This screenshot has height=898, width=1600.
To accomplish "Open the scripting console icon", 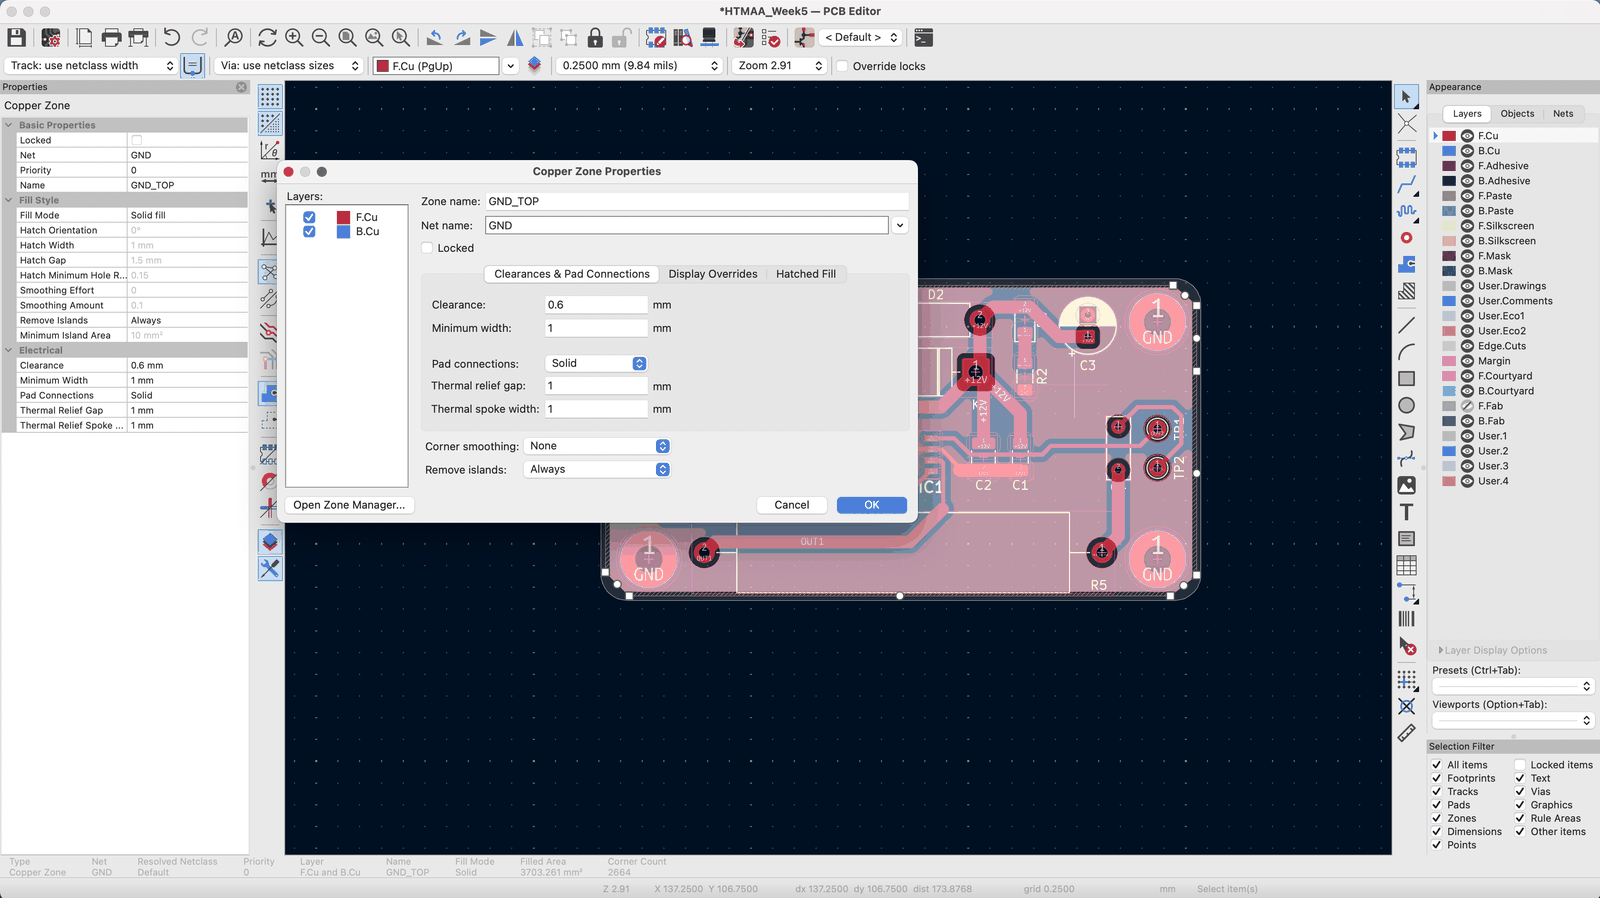I will (x=924, y=38).
